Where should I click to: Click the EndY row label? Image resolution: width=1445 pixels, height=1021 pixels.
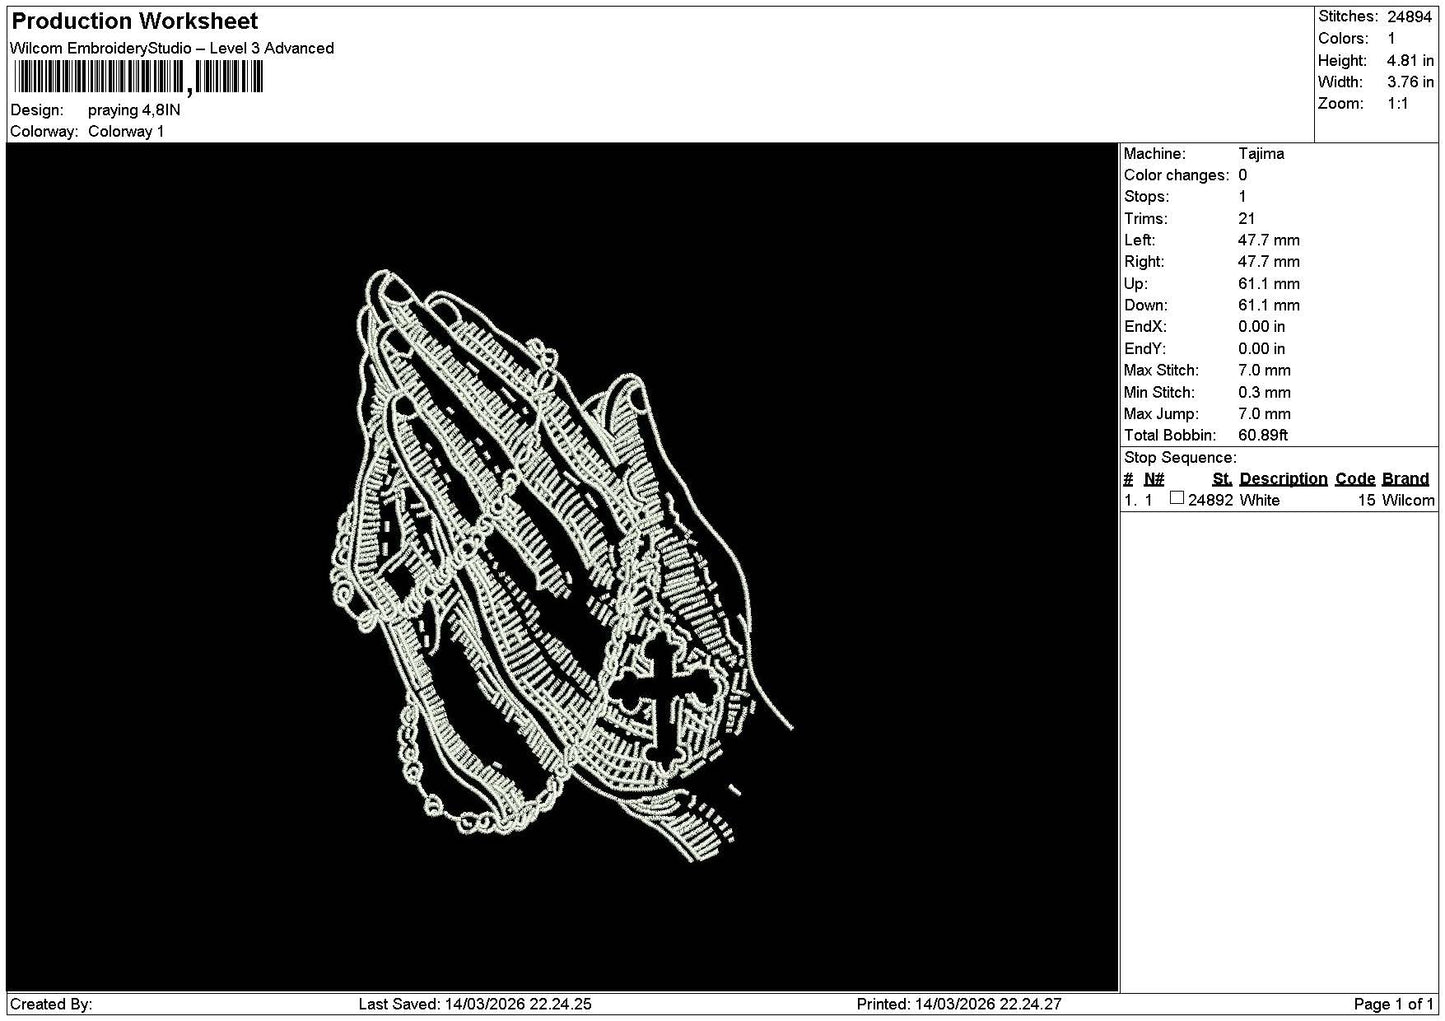click(x=1145, y=349)
